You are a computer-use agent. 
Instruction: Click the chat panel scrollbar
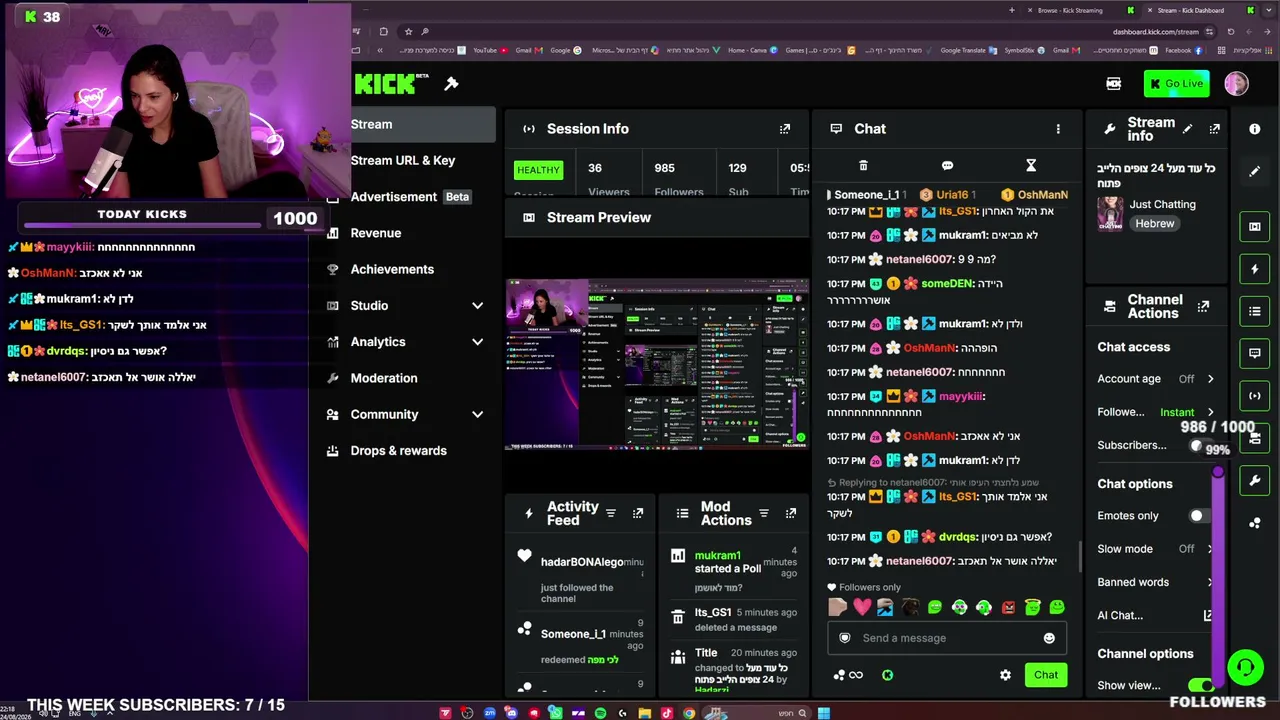tap(1080, 555)
